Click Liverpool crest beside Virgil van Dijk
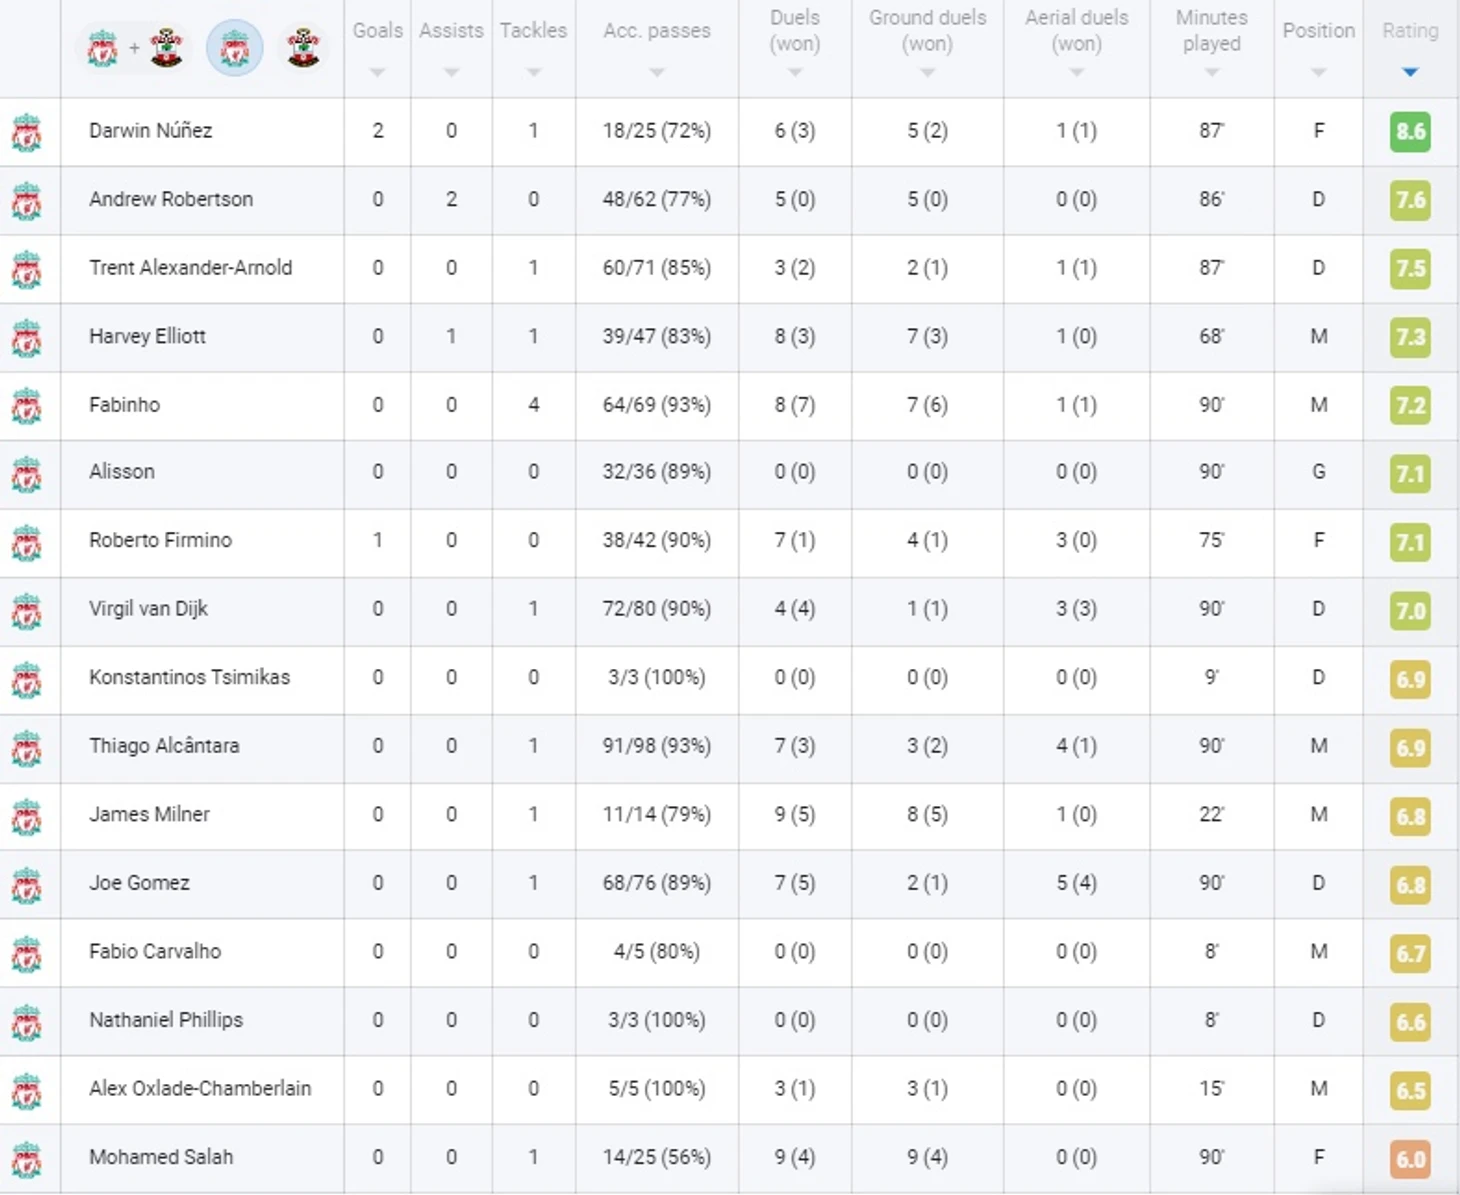Viewport: 1460px width, 1195px height. 27,611
